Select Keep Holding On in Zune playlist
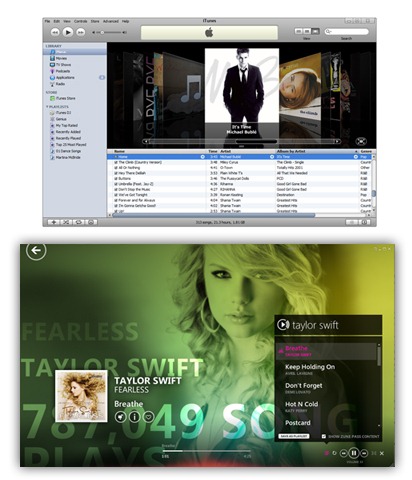The height and width of the screenshot is (480, 412). pyautogui.click(x=310, y=369)
